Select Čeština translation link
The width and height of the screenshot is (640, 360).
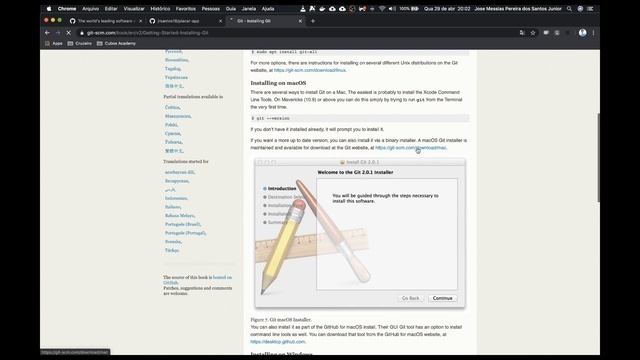pos(173,107)
